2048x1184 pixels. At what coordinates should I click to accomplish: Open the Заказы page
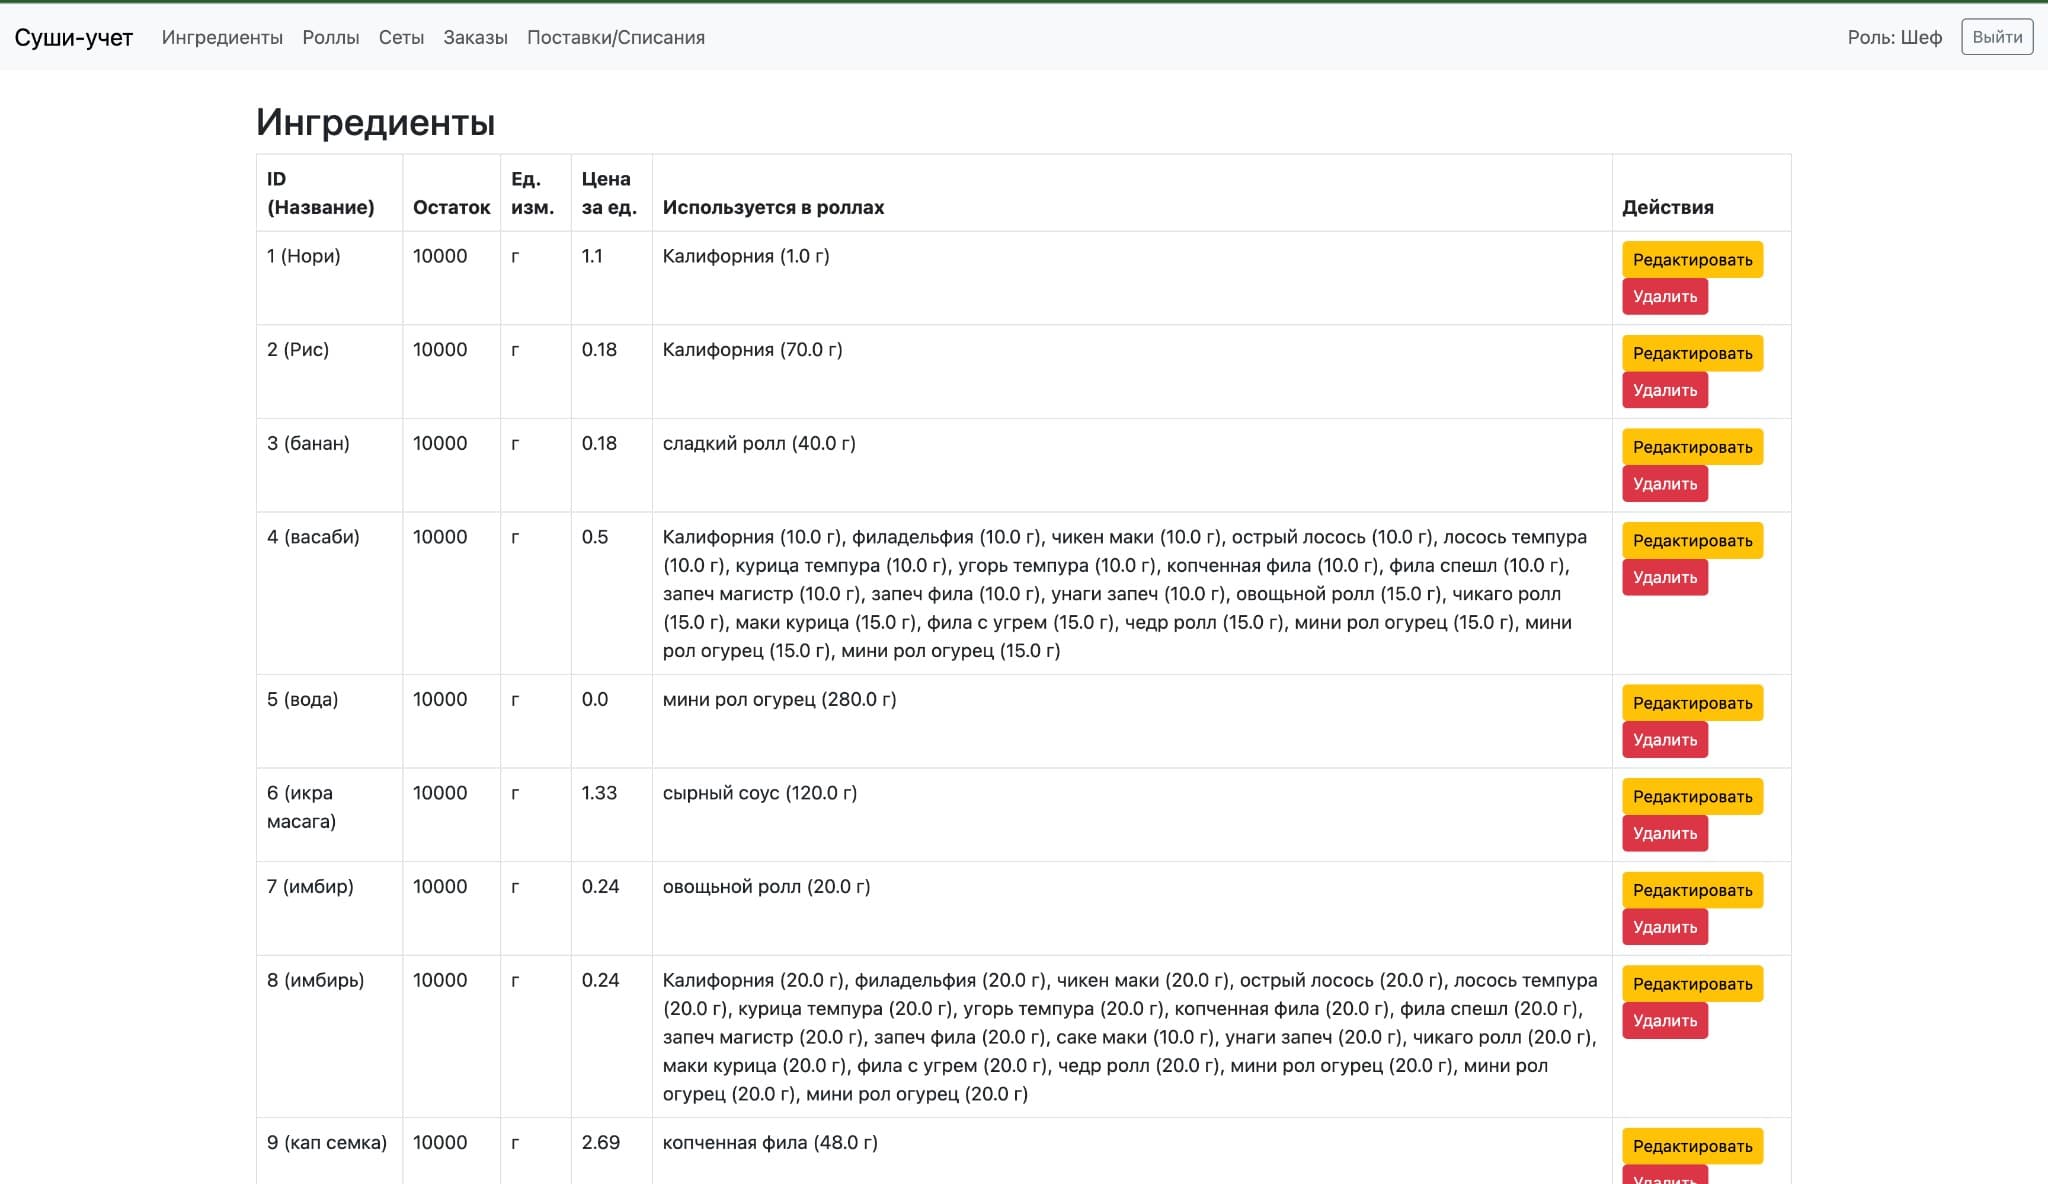(474, 37)
